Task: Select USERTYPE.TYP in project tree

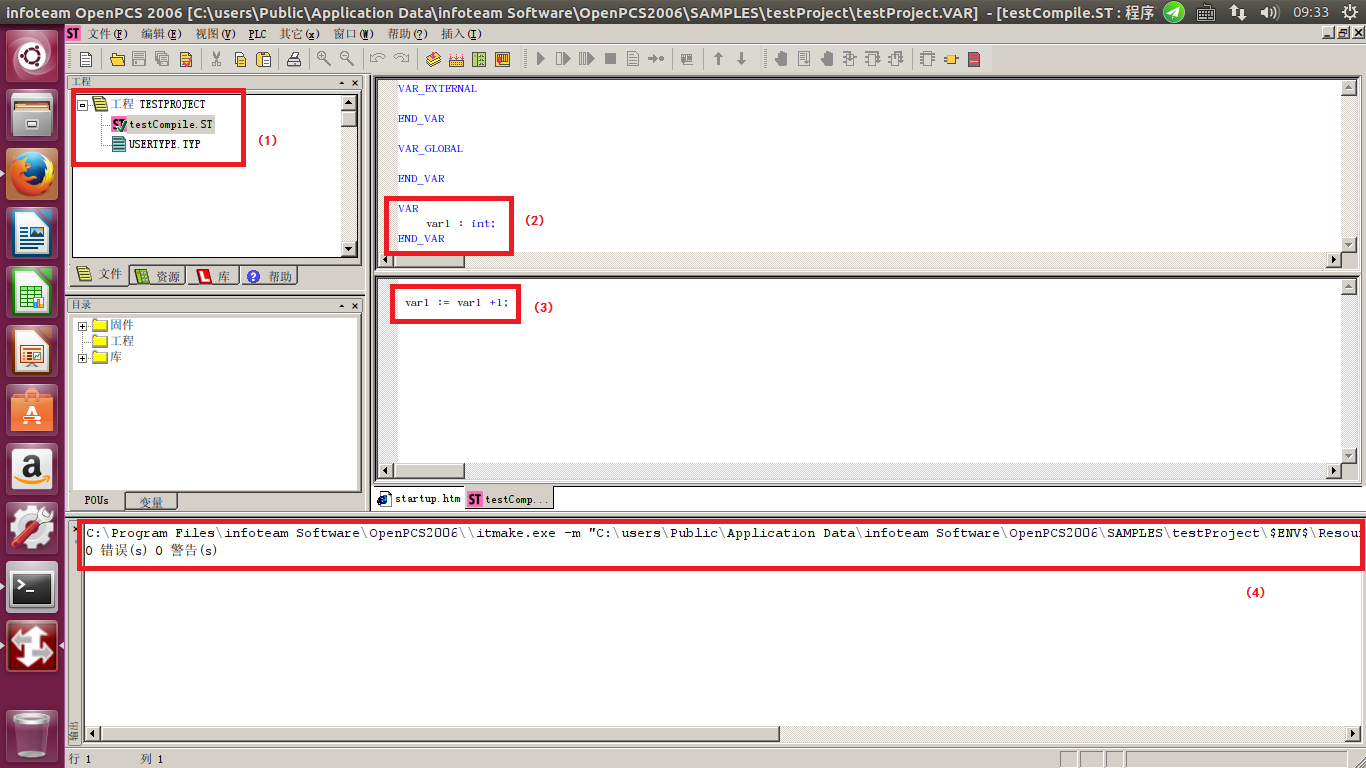Action: (155, 144)
